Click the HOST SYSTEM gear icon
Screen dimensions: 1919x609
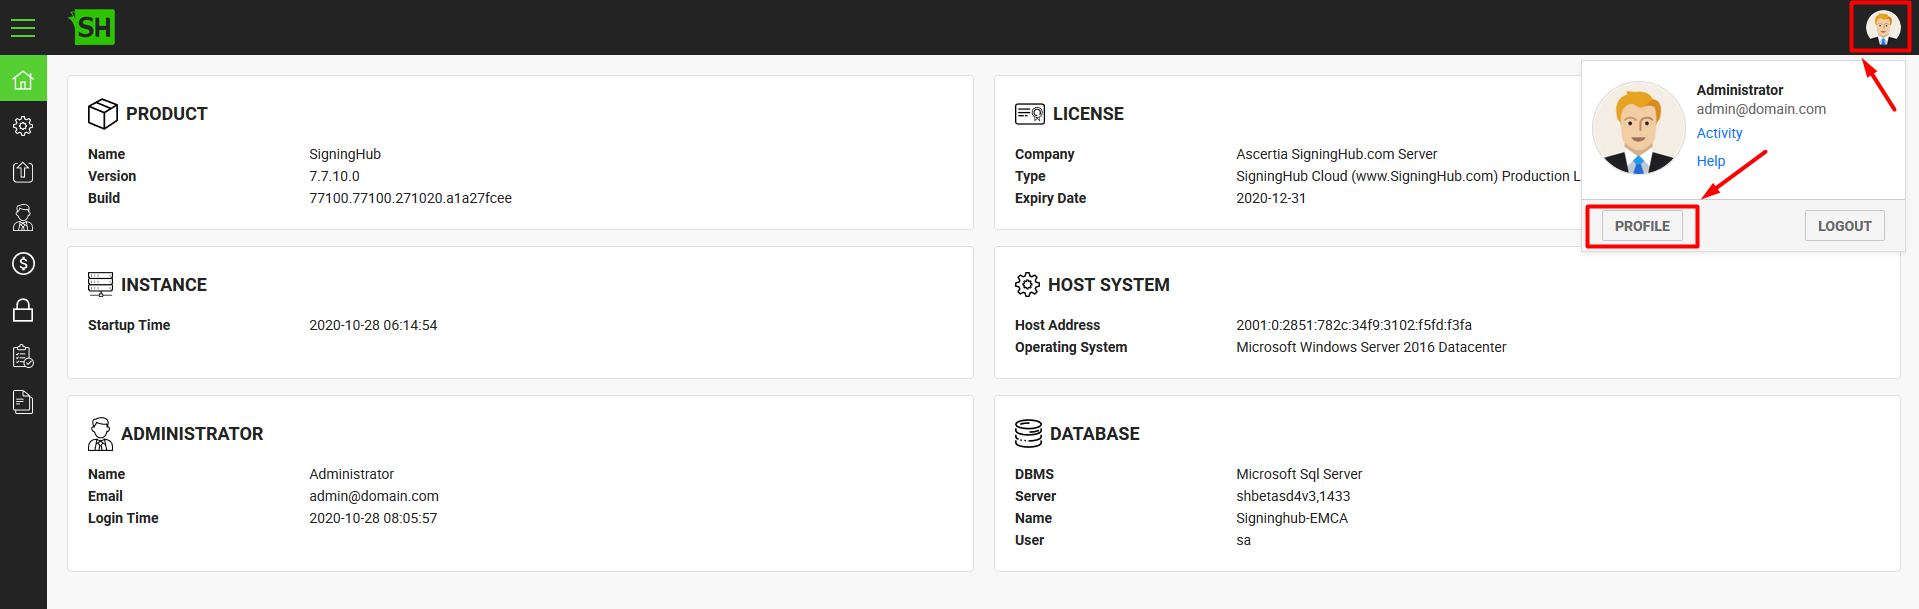pyautogui.click(x=1027, y=285)
